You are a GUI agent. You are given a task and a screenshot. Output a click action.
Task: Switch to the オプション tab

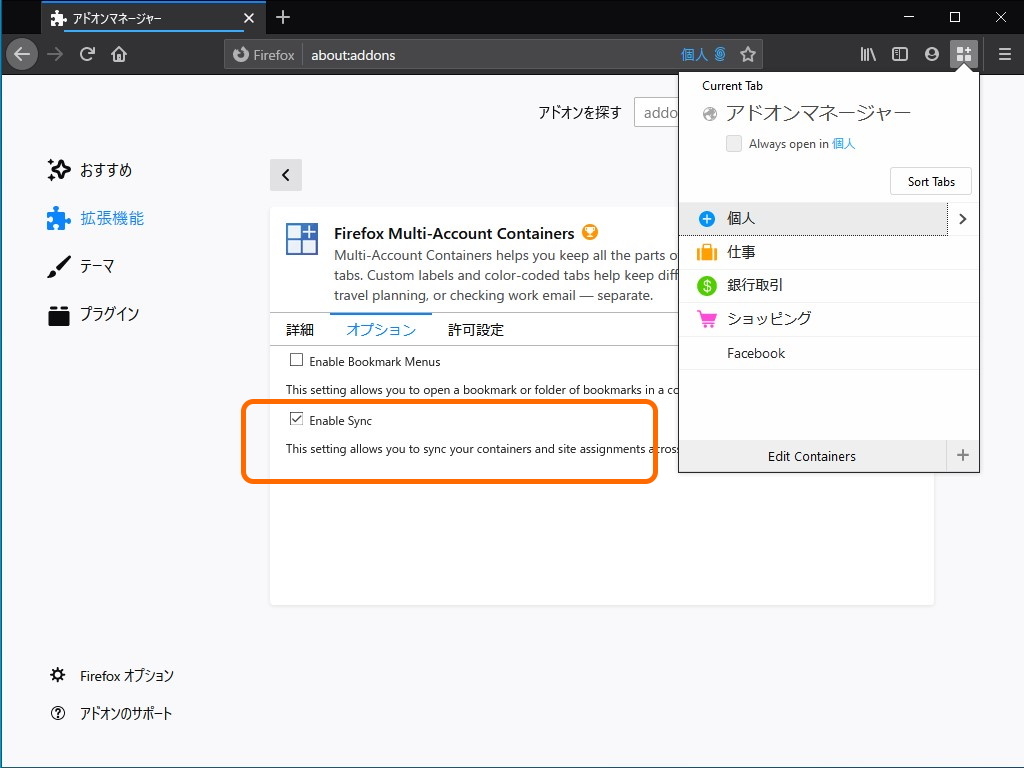pos(381,330)
